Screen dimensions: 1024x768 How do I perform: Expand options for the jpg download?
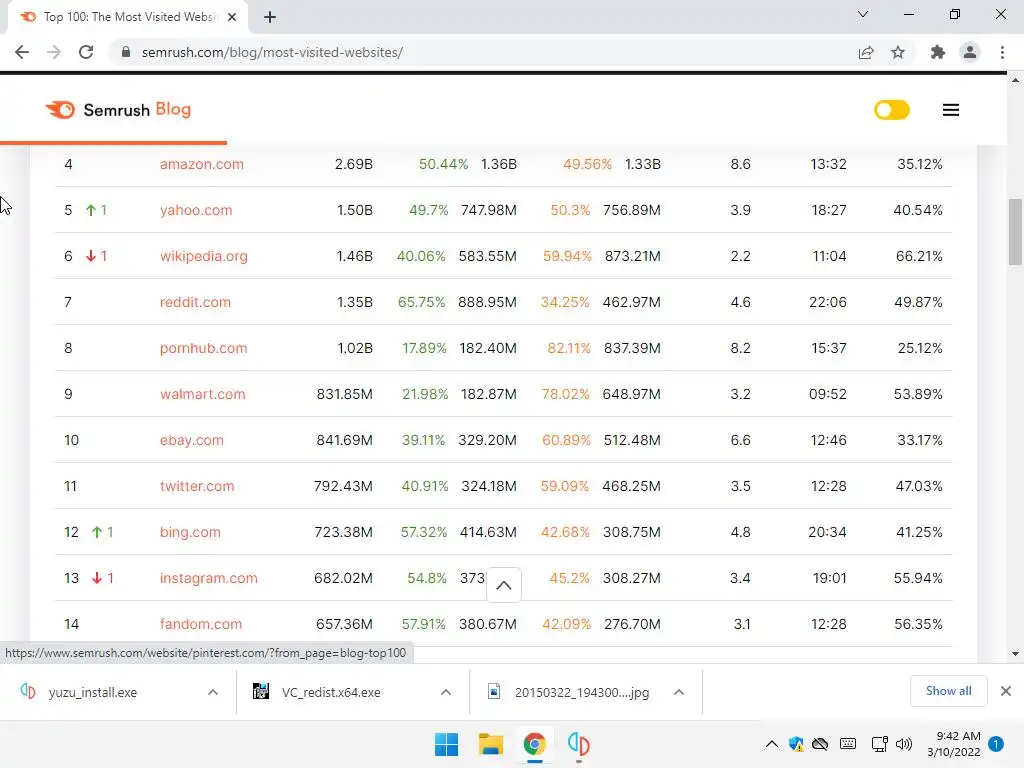679,692
